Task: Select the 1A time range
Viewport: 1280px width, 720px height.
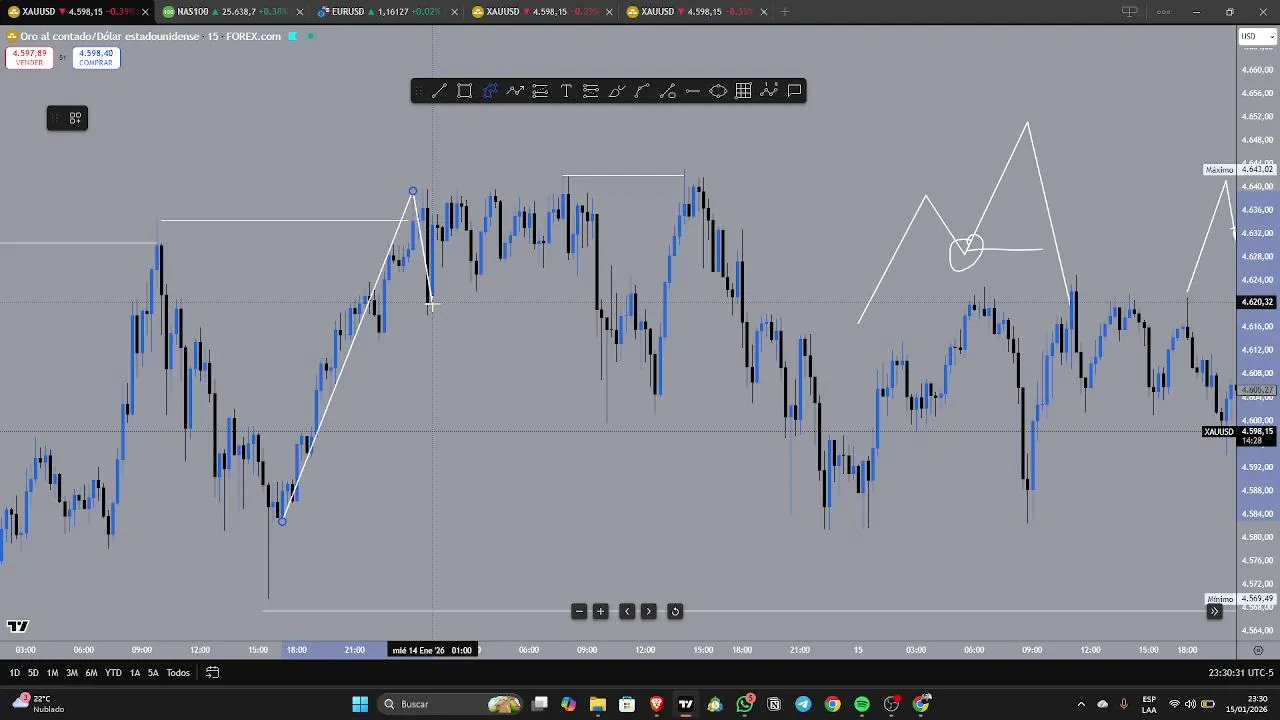Action: tap(135, 673)
